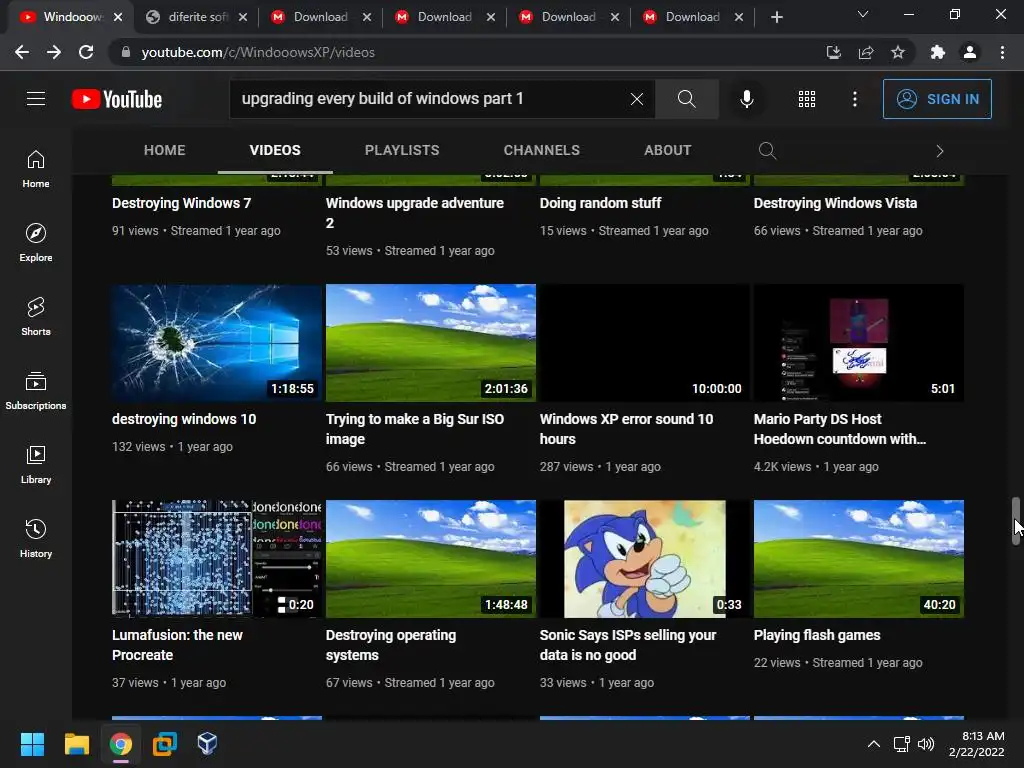Open the Destroying Windows Vista title link

pyautogui.click(x=835, y=203)
